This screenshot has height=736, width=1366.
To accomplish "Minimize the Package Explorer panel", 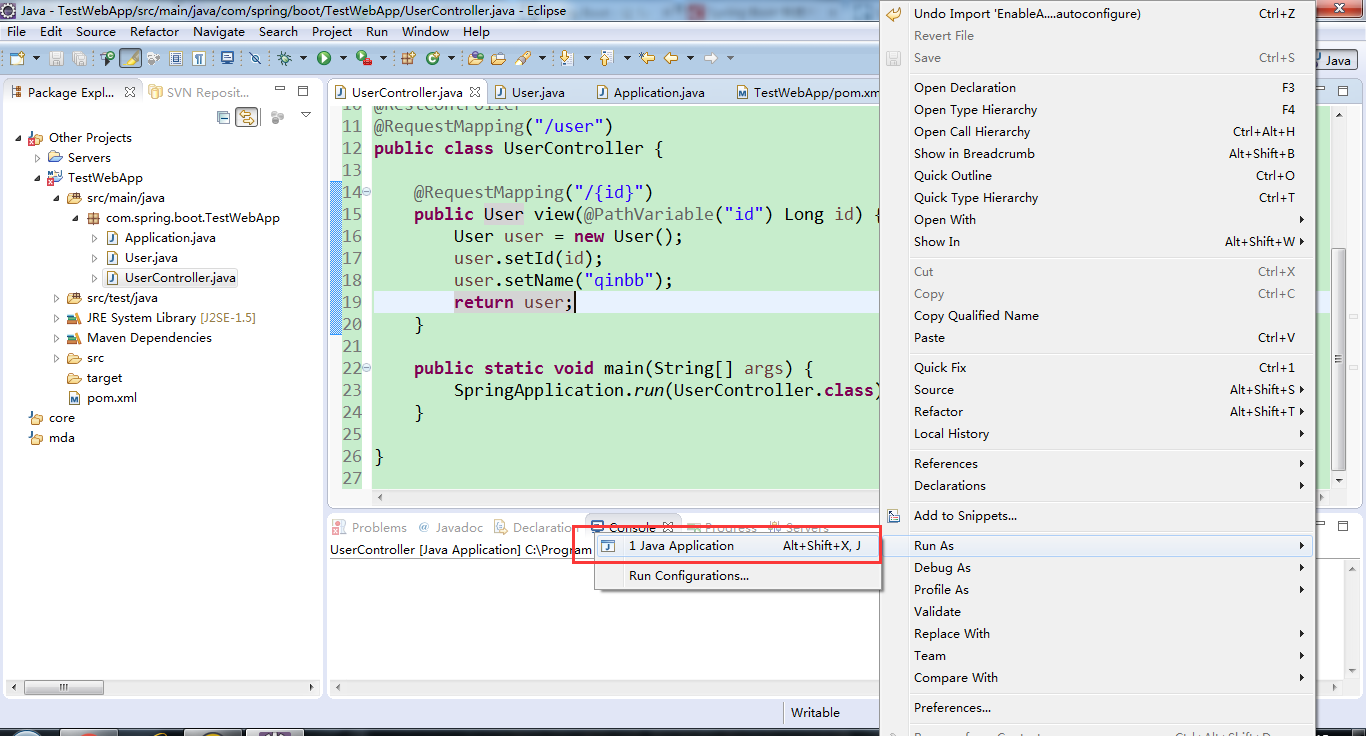I will point(280,88).
